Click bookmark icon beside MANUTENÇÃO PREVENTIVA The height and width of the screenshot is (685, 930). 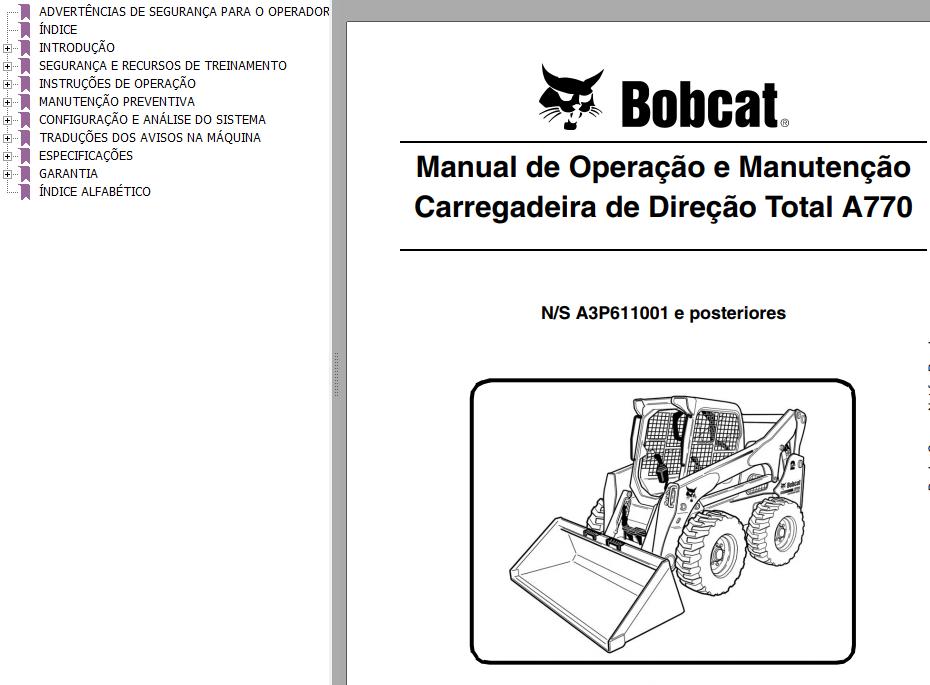[25, 102]
